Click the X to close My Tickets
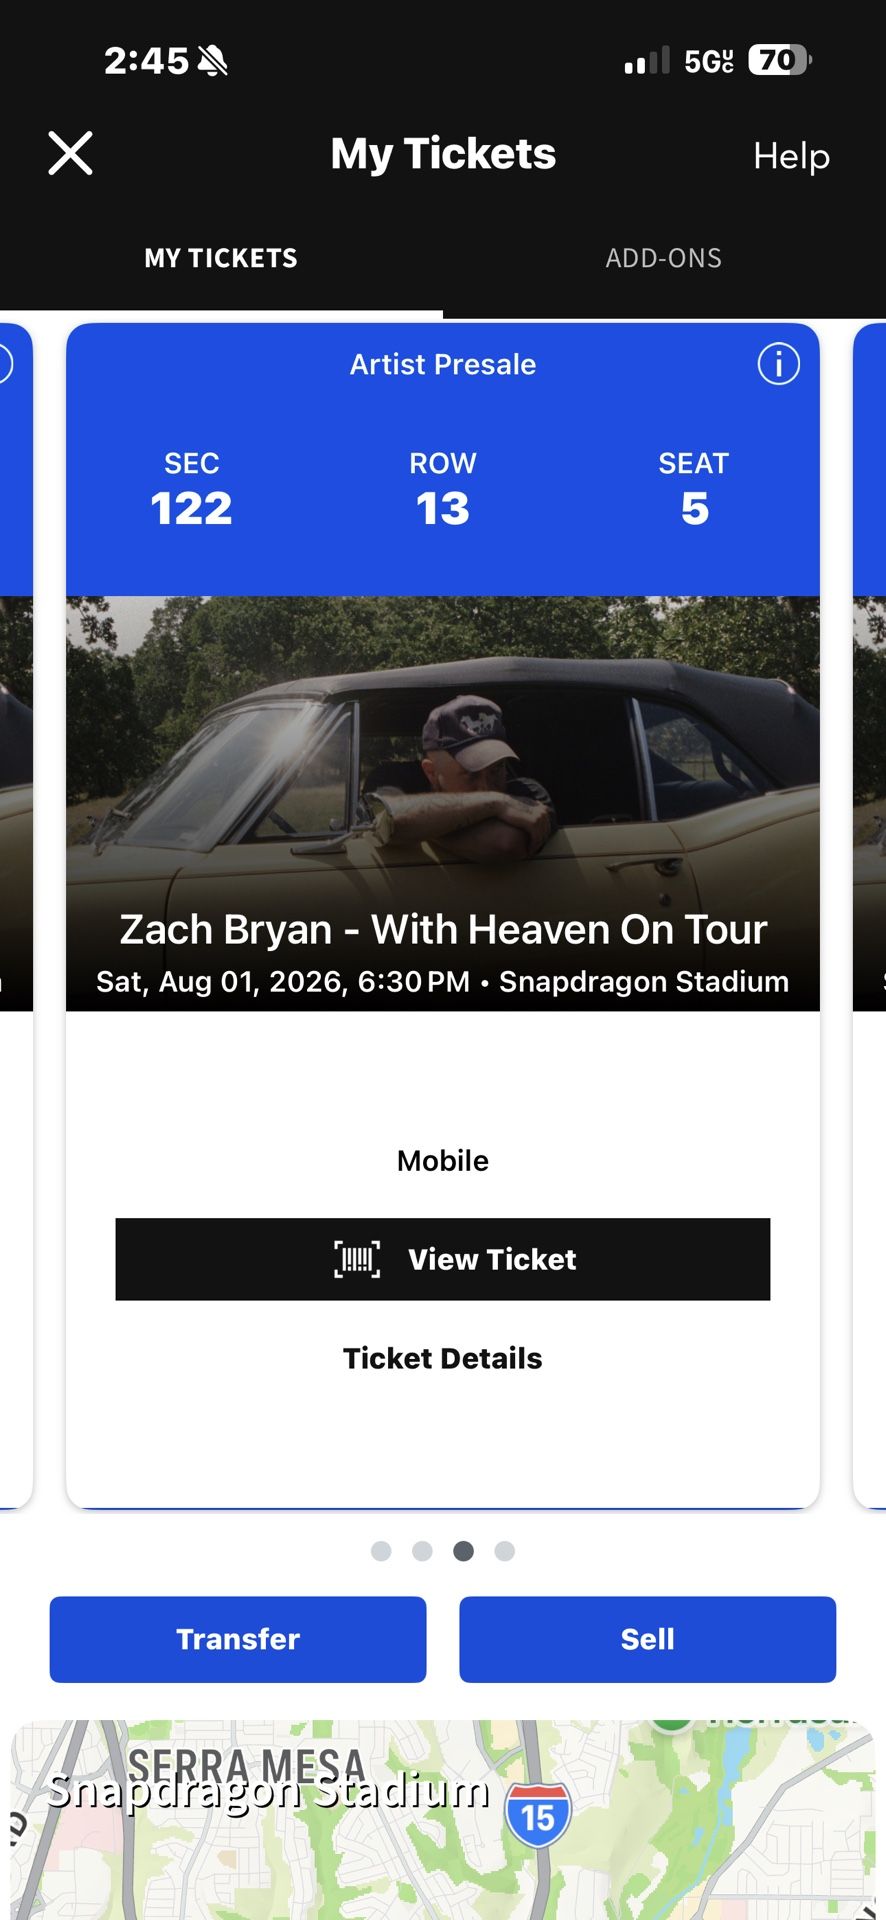Screen dimensions: 886x1920 (x=69, y=154)
